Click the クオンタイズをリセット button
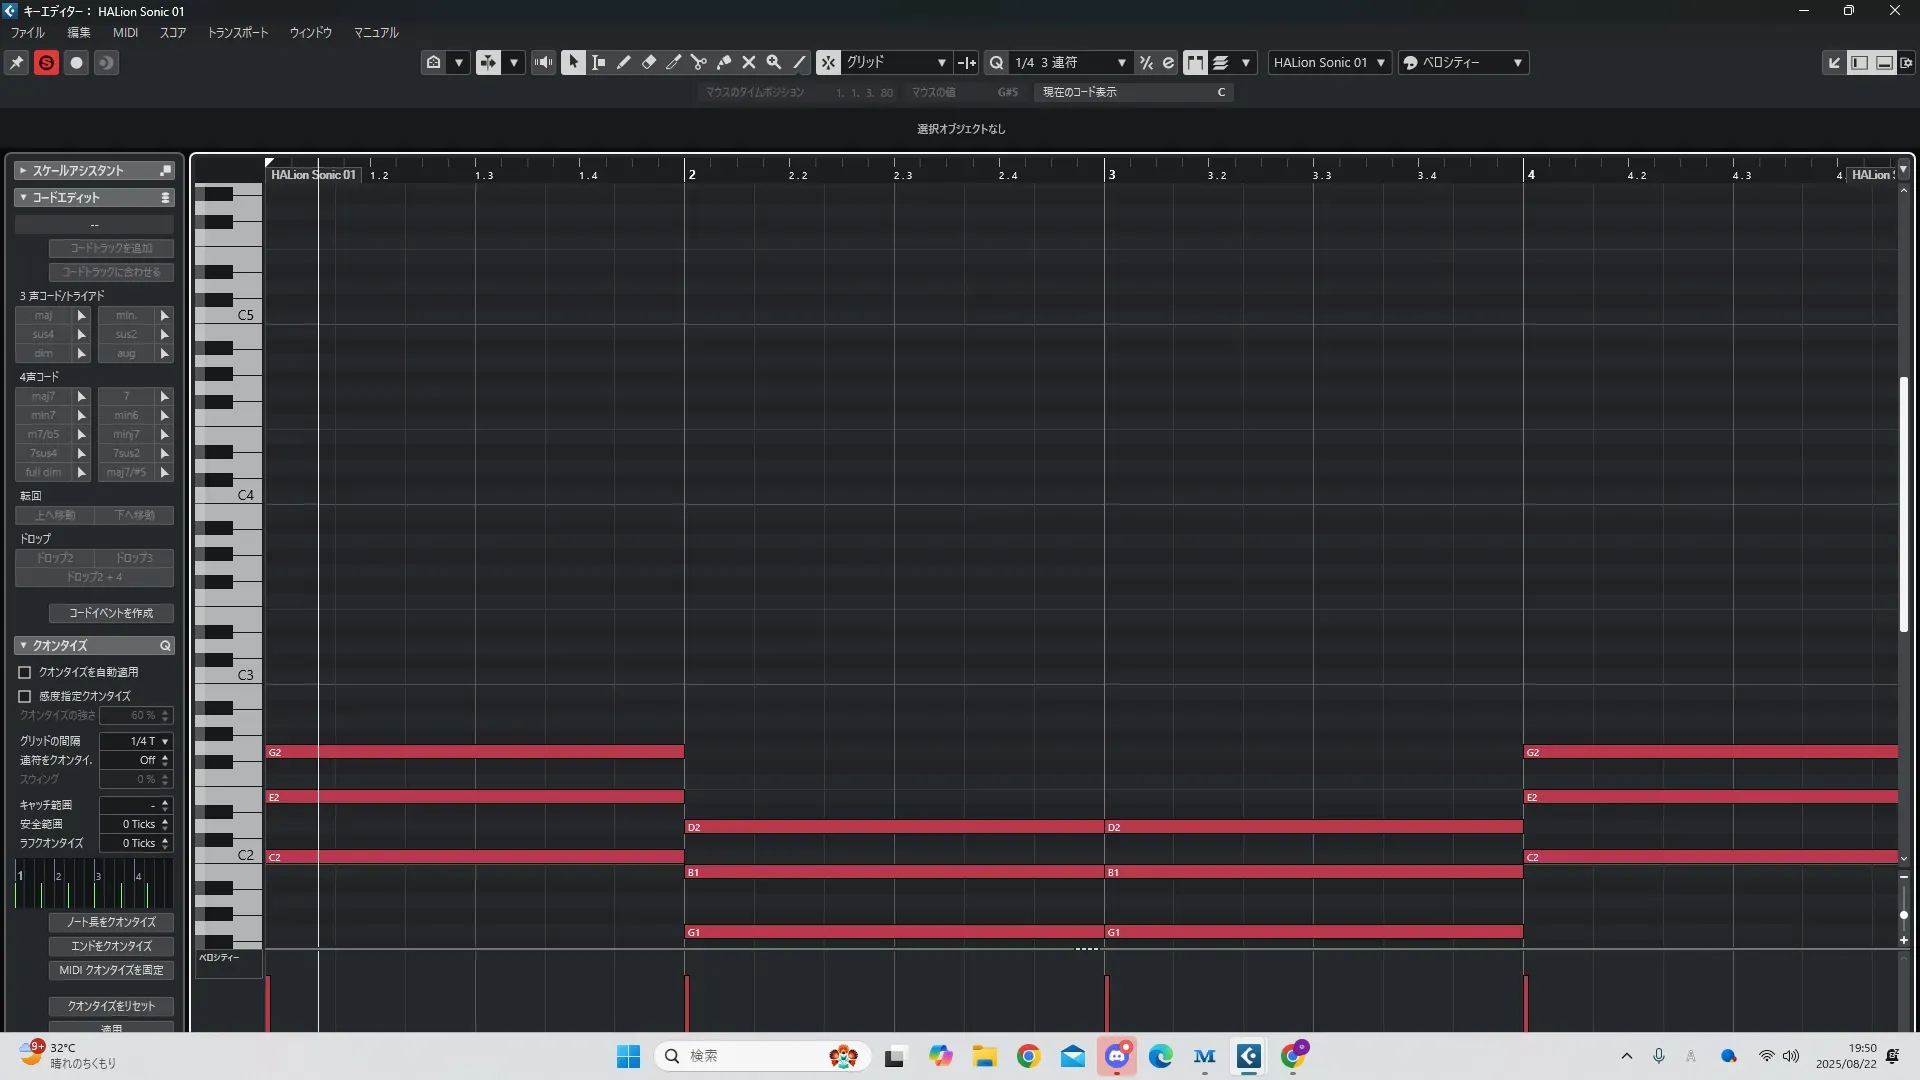The width and height of the screenshot is (1920, 1080). pyautogui.click(x=111, y=1006)
